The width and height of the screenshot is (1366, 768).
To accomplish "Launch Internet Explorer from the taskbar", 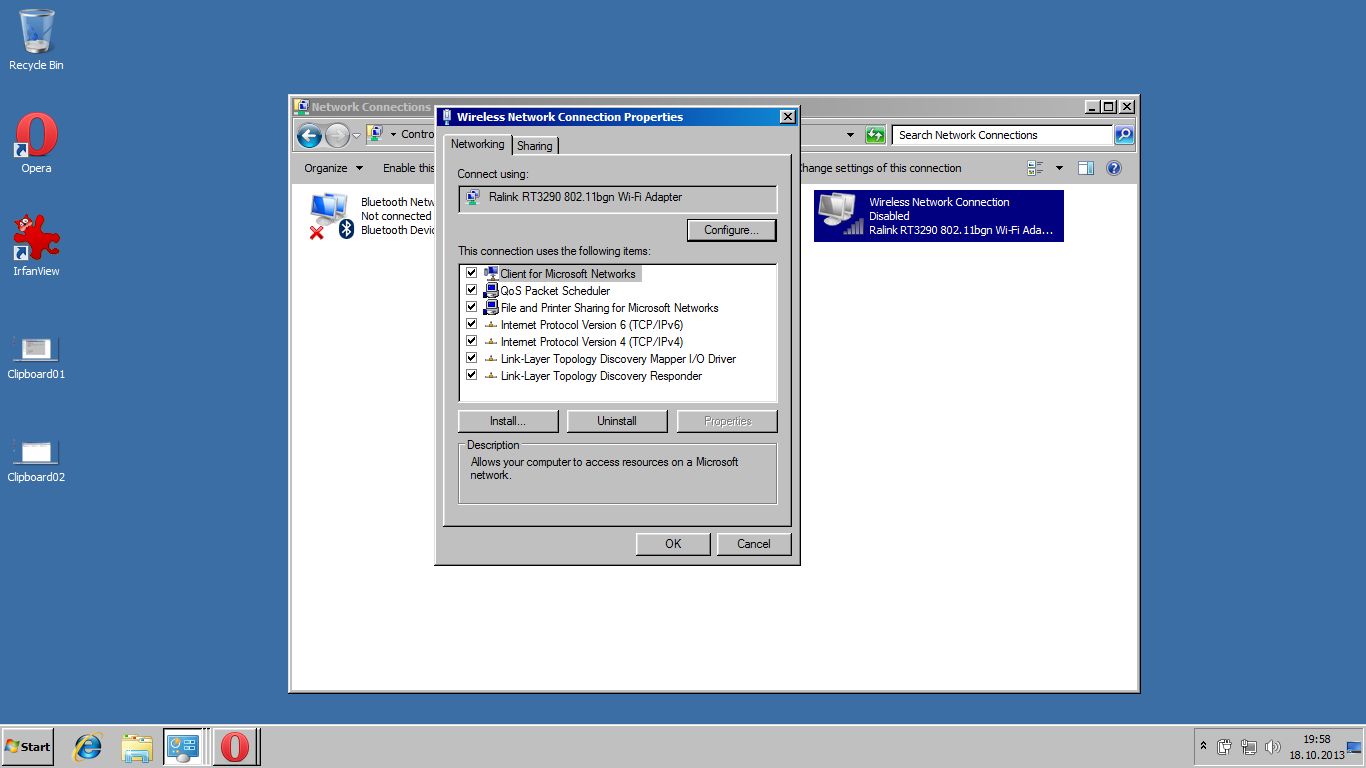I will 88,746.
